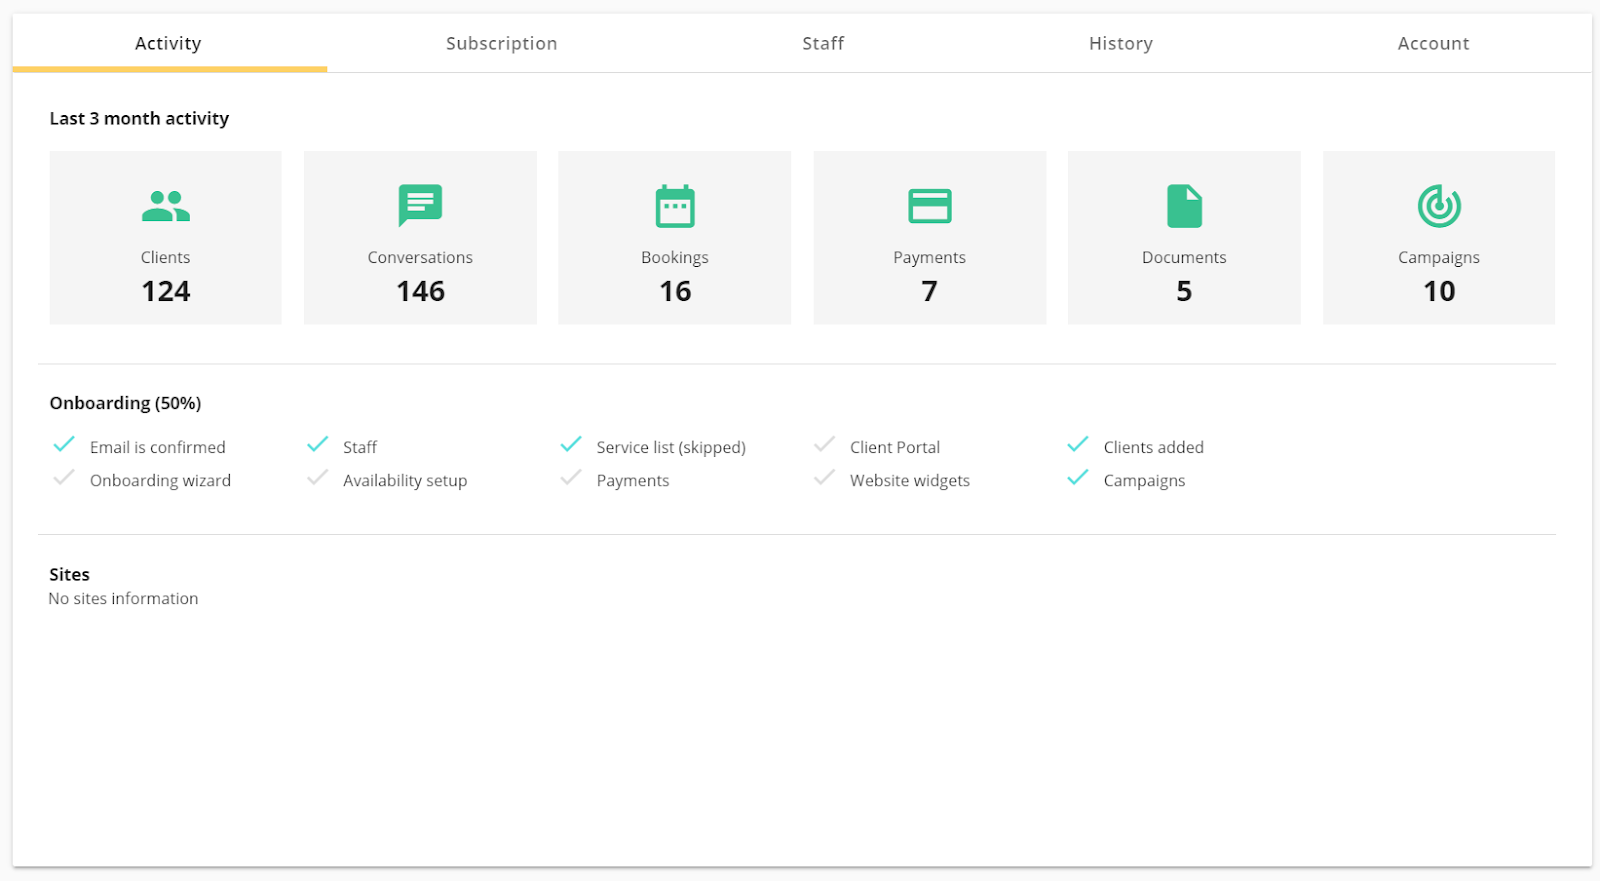1600x881 pixels.
Task: Click the 'Last 3 month activity' heading
Action: coord(139,118)
